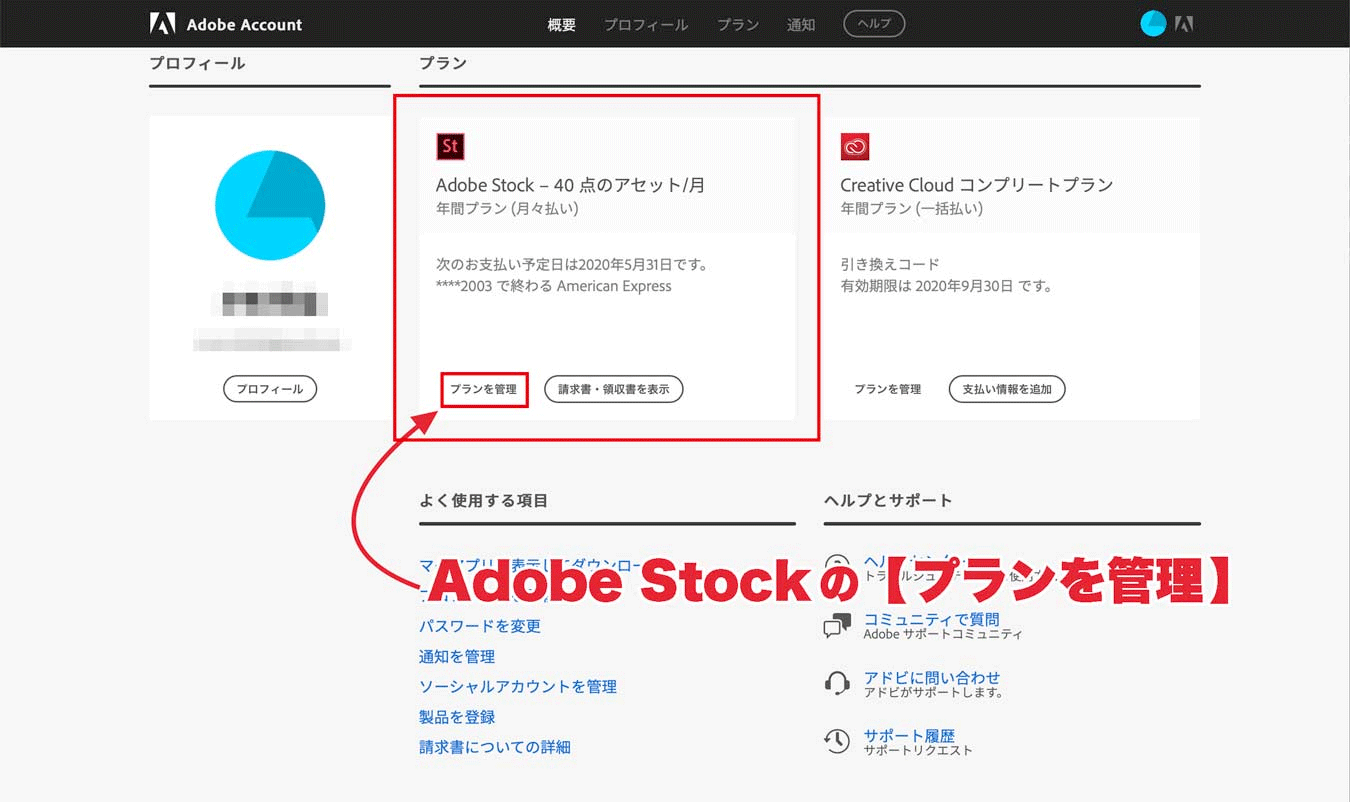Click 支払い情報を追加 for Creative Cloud

[x=1007, y=389]
